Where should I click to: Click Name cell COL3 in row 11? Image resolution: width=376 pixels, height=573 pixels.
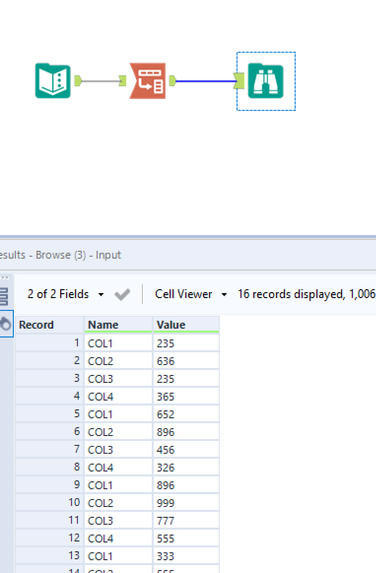tap(118, 520)
